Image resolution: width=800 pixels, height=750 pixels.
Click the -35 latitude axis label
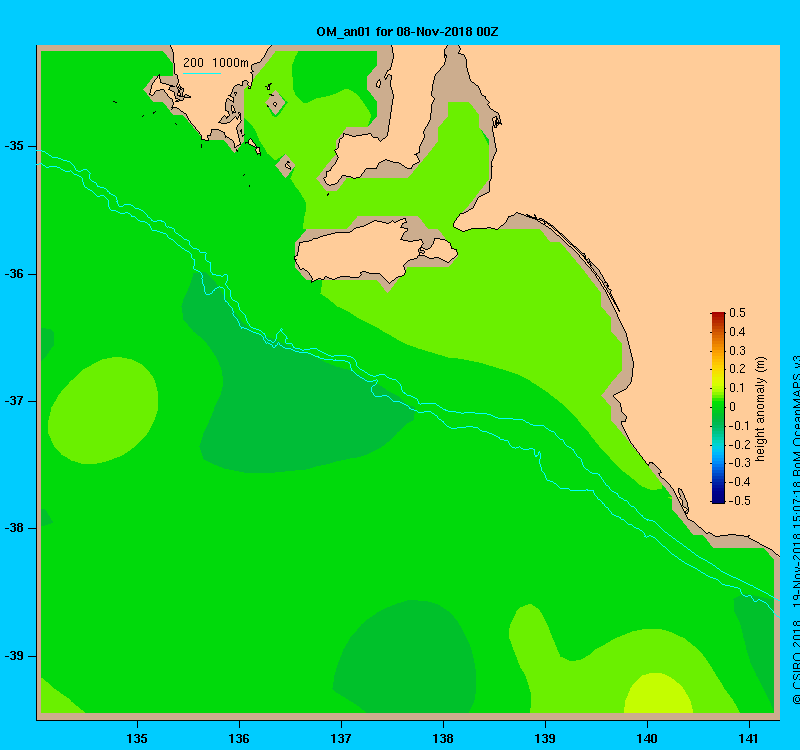pos(14,146)
